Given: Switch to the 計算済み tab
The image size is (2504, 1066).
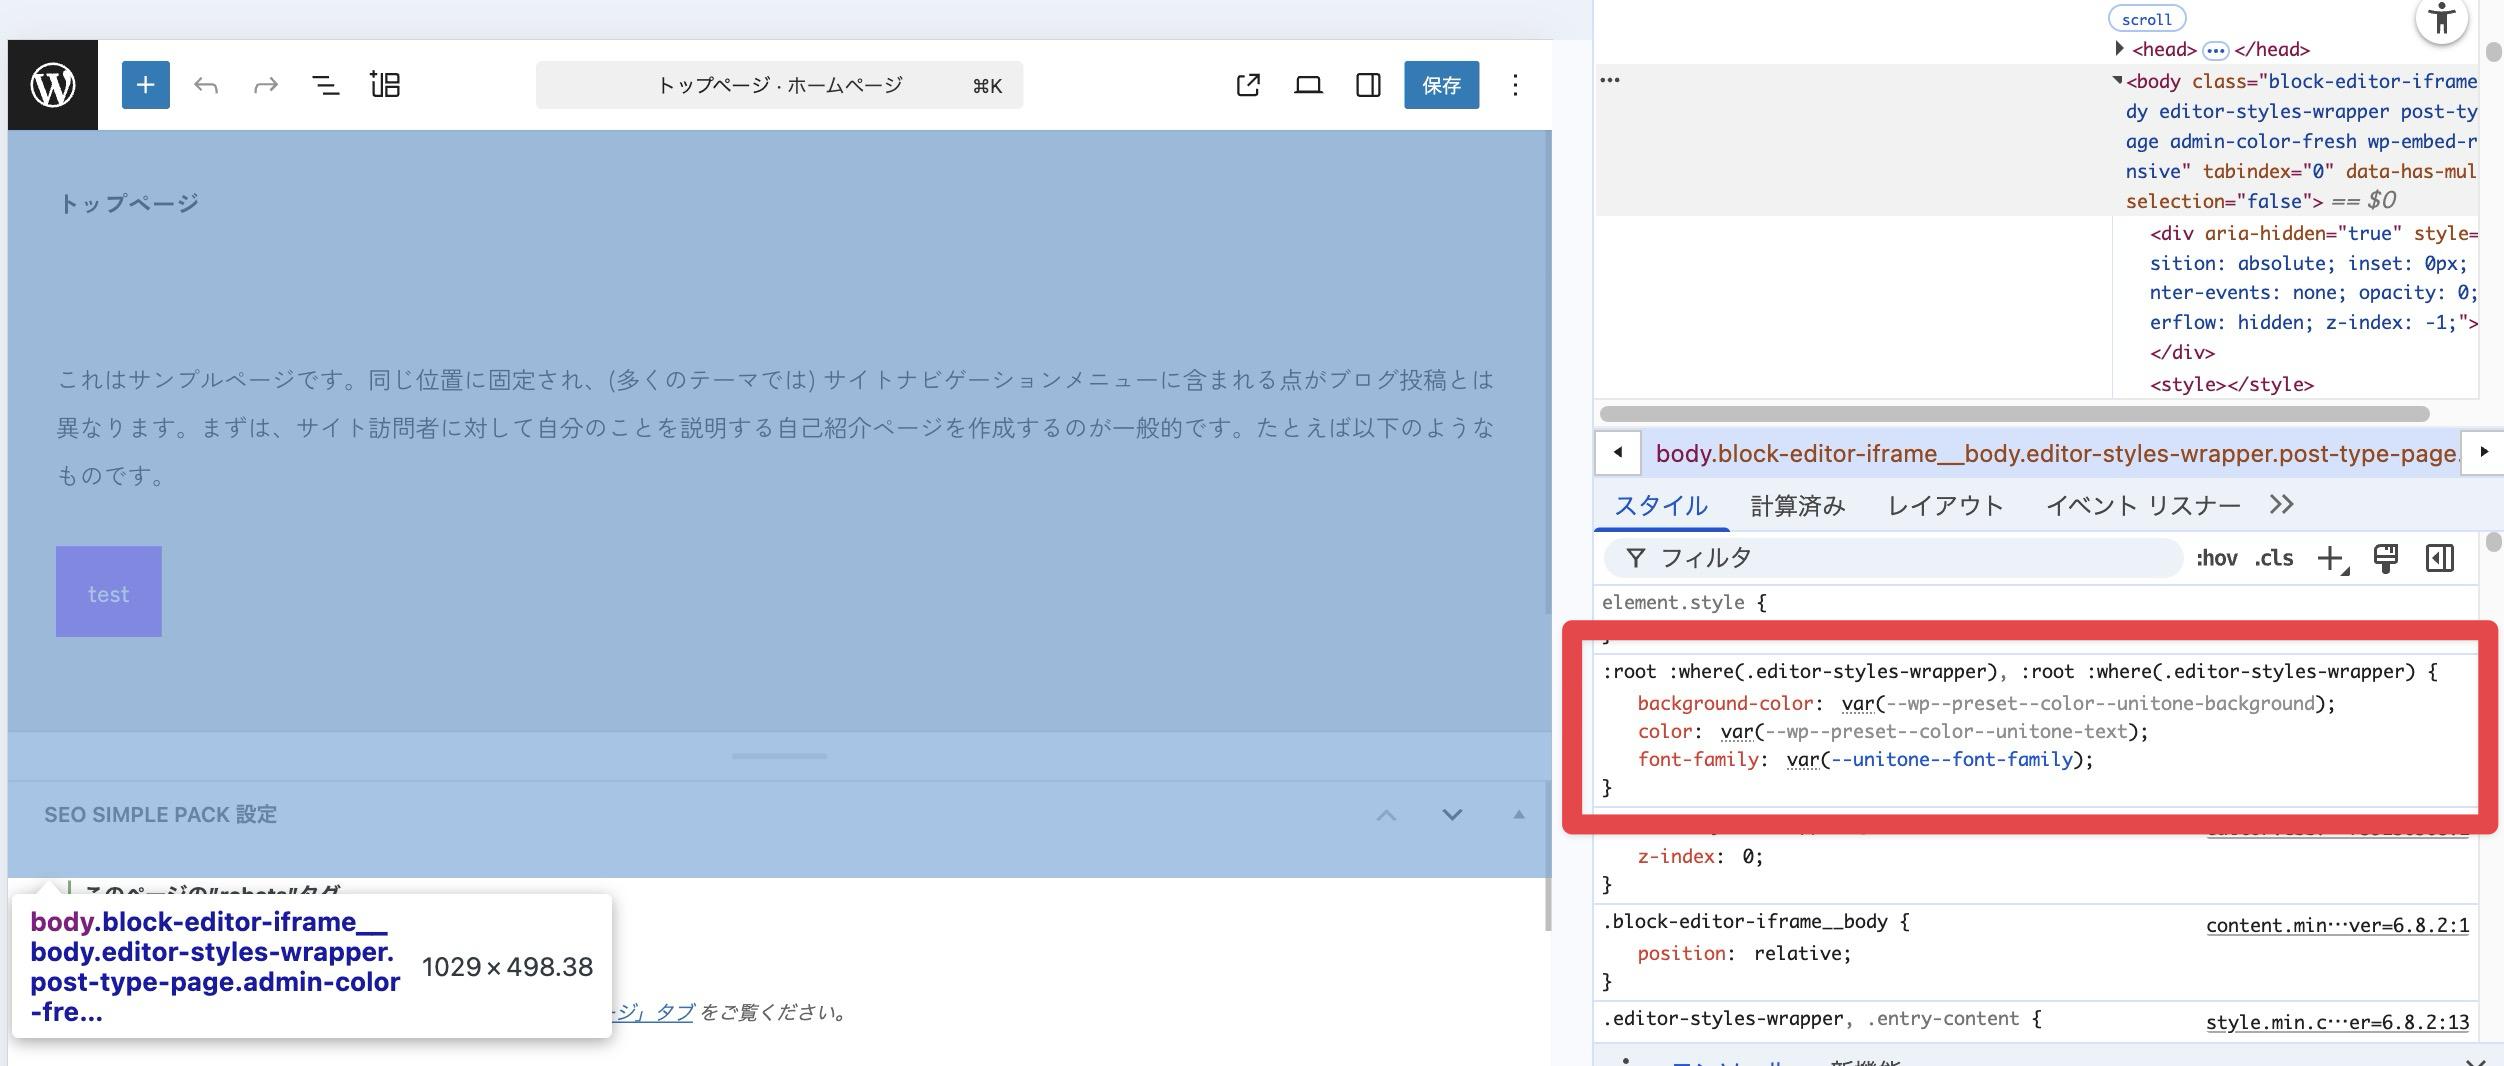Looking at the screenshot, I should tap(1797, 506).
